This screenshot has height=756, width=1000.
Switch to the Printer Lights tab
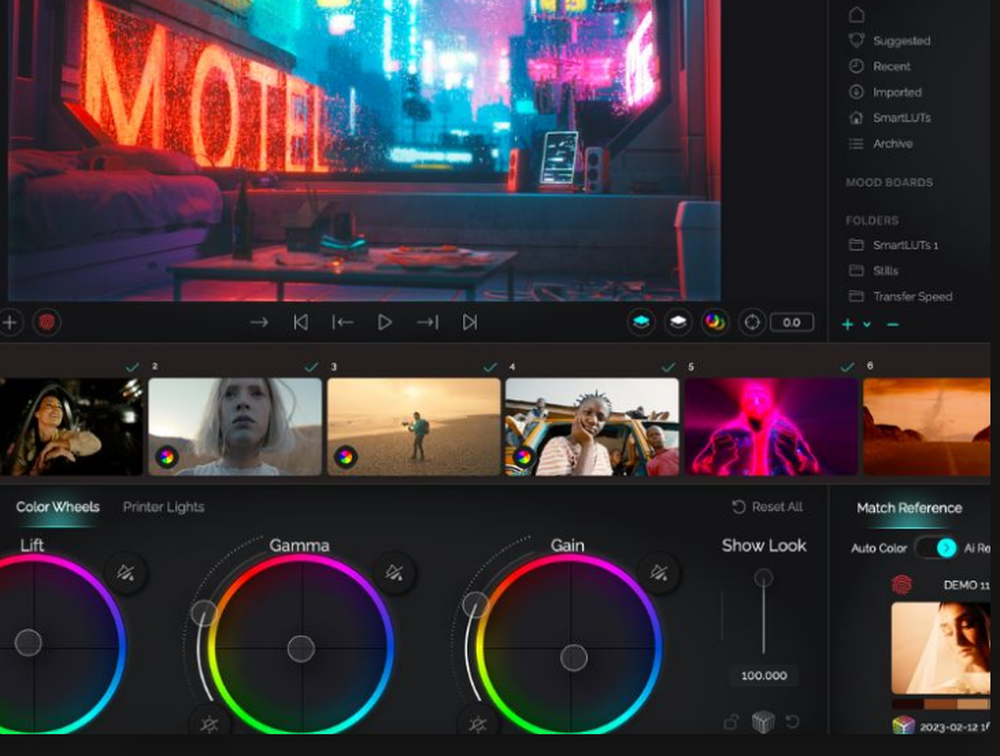tap(163, 507)
